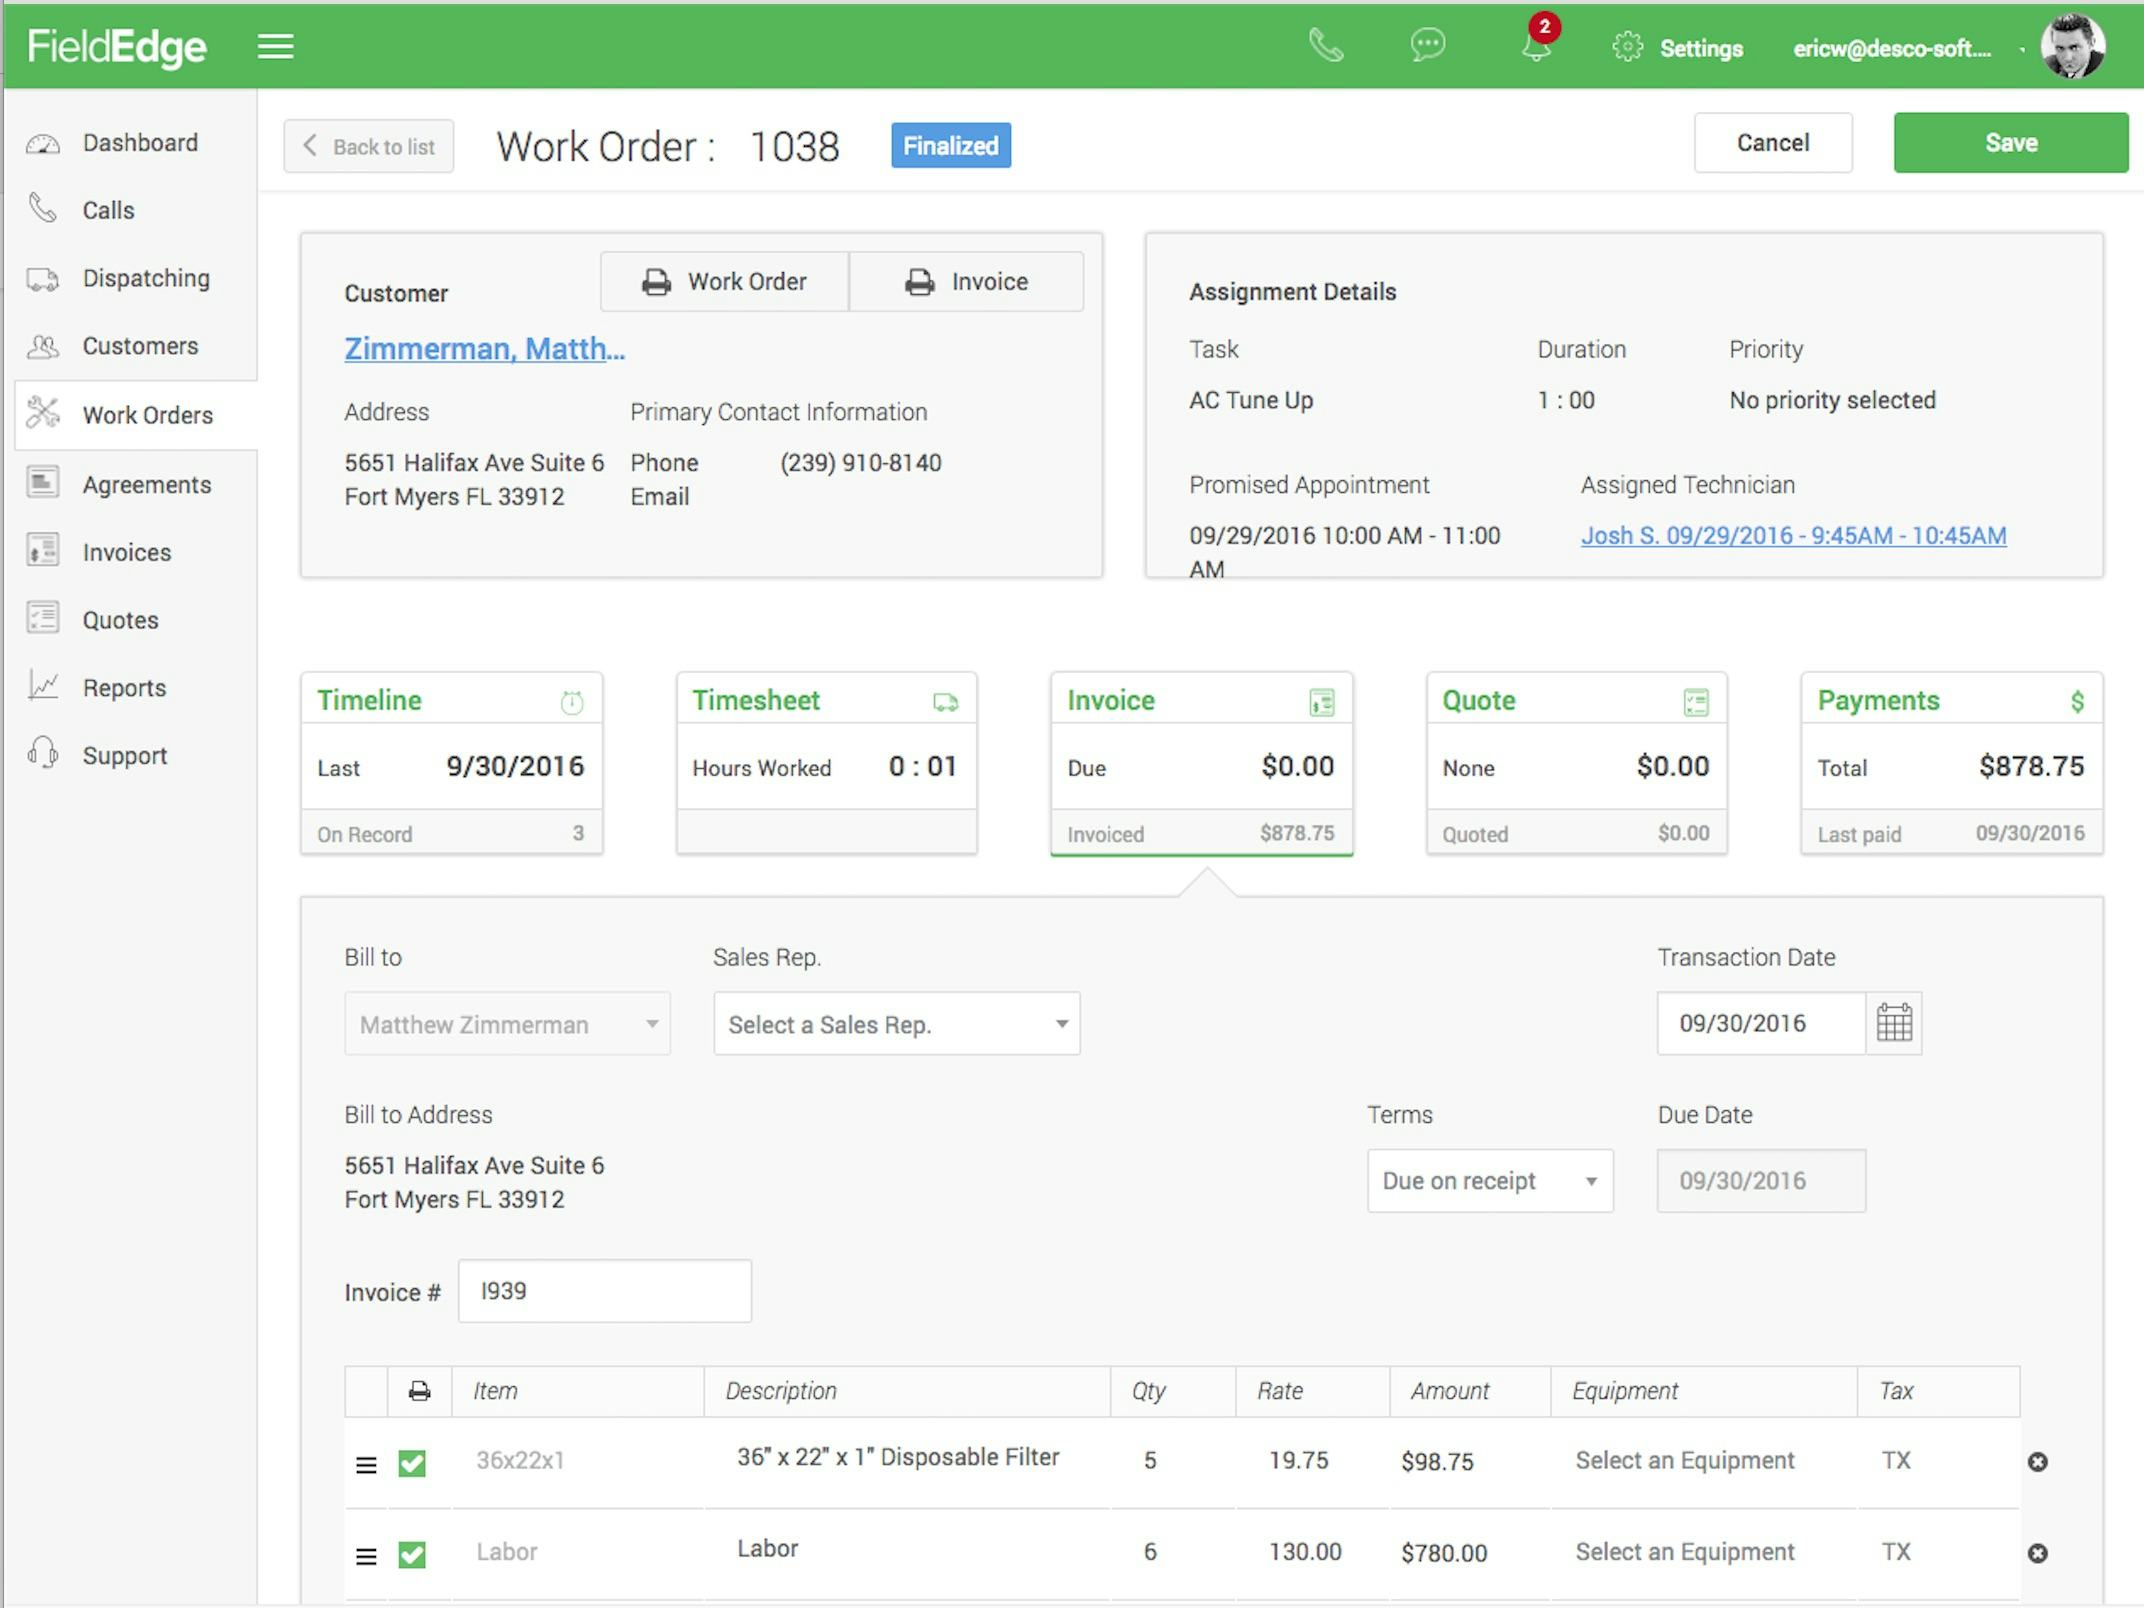Open the Payments summary tab

point(1951,764)
